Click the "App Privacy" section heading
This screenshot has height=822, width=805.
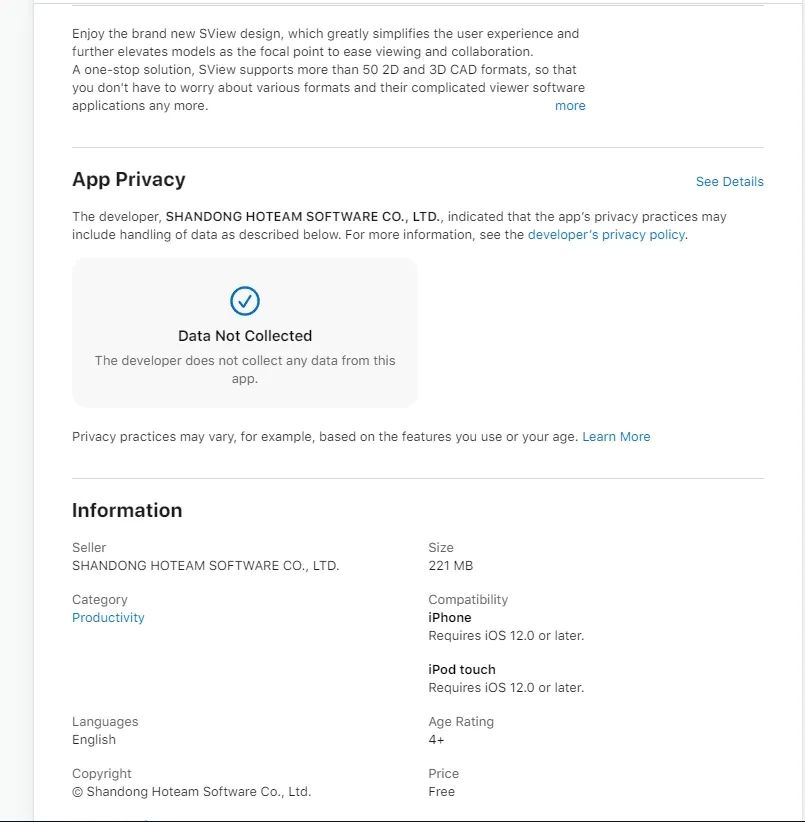(129, 180)
